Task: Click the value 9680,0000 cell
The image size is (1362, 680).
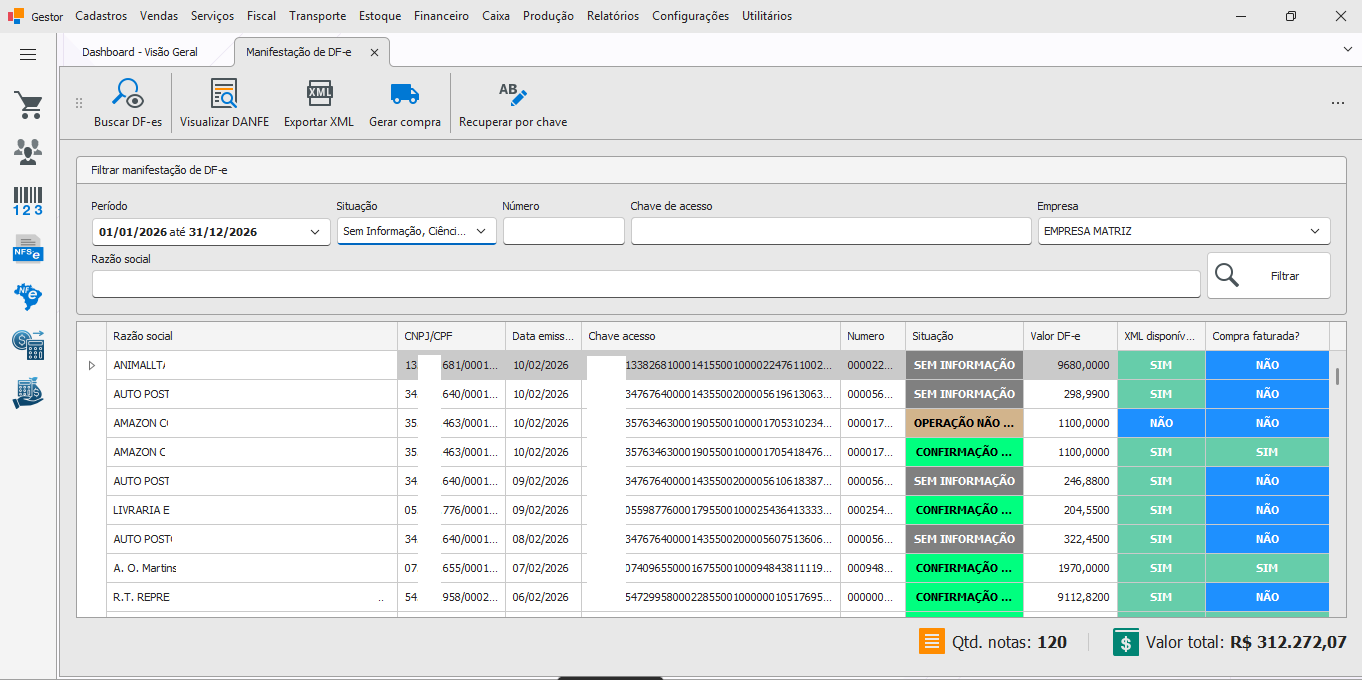Action: click(1069, 365)
